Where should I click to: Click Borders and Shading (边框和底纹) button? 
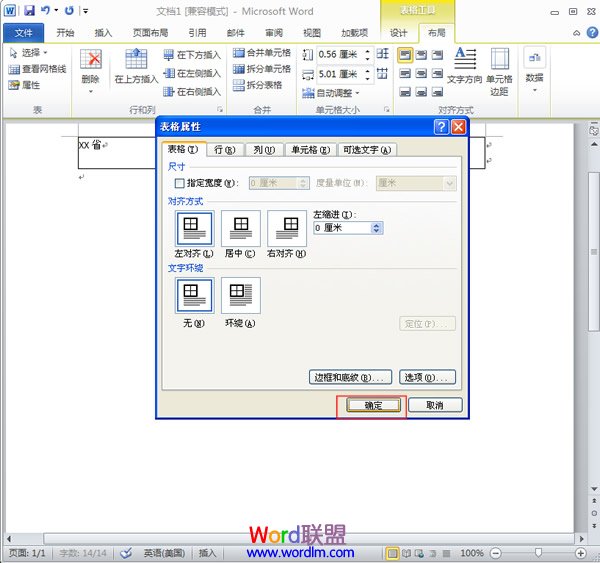(x=350, y=377)
